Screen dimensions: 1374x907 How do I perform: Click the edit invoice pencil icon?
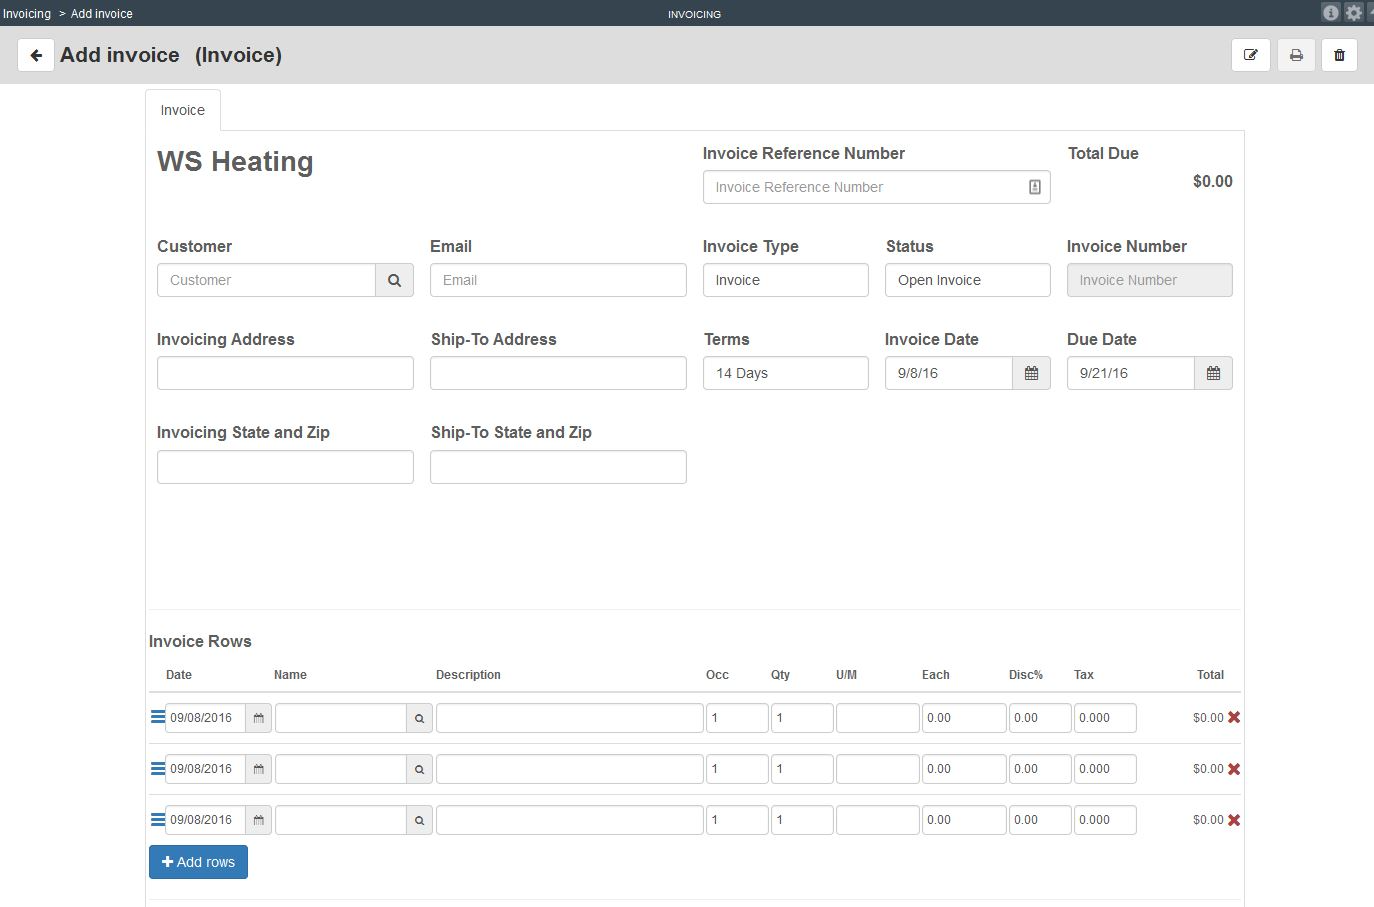[1251, 55]
